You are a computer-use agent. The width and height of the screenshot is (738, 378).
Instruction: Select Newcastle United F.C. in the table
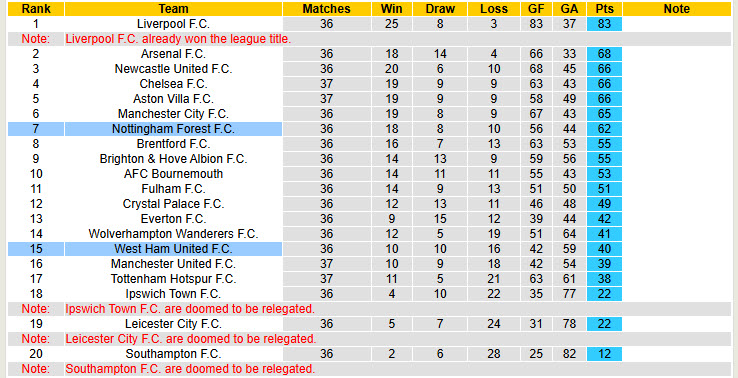coord(173,69)
